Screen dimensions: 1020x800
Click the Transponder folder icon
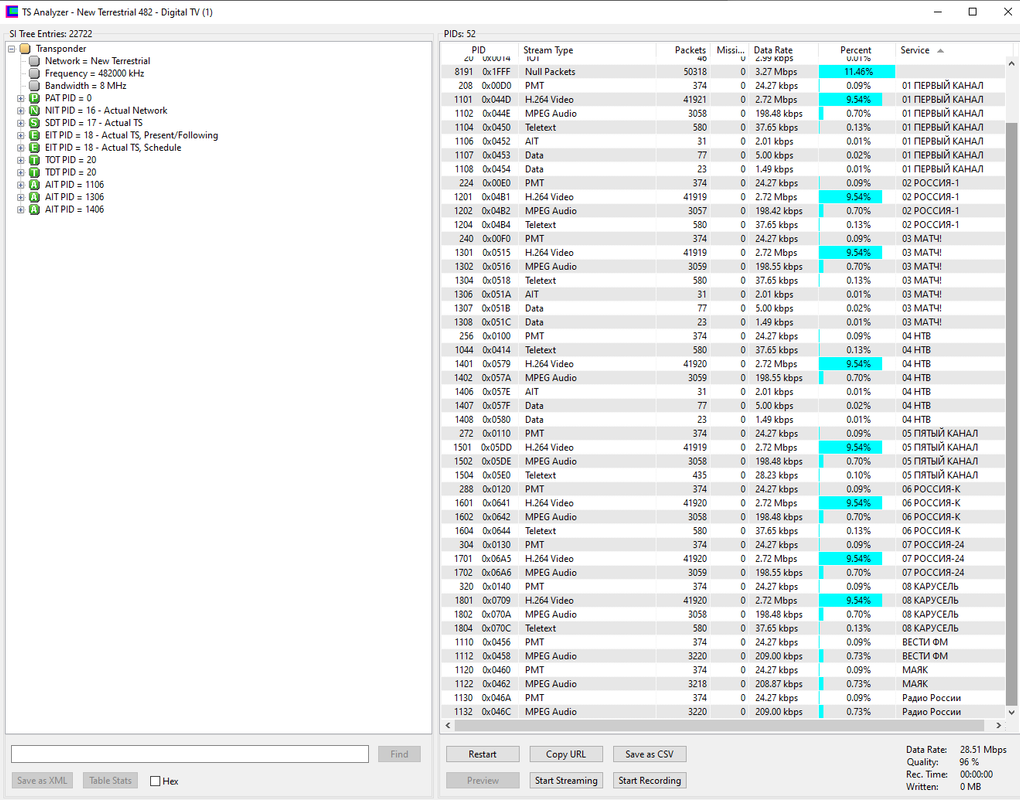(25, 49)
